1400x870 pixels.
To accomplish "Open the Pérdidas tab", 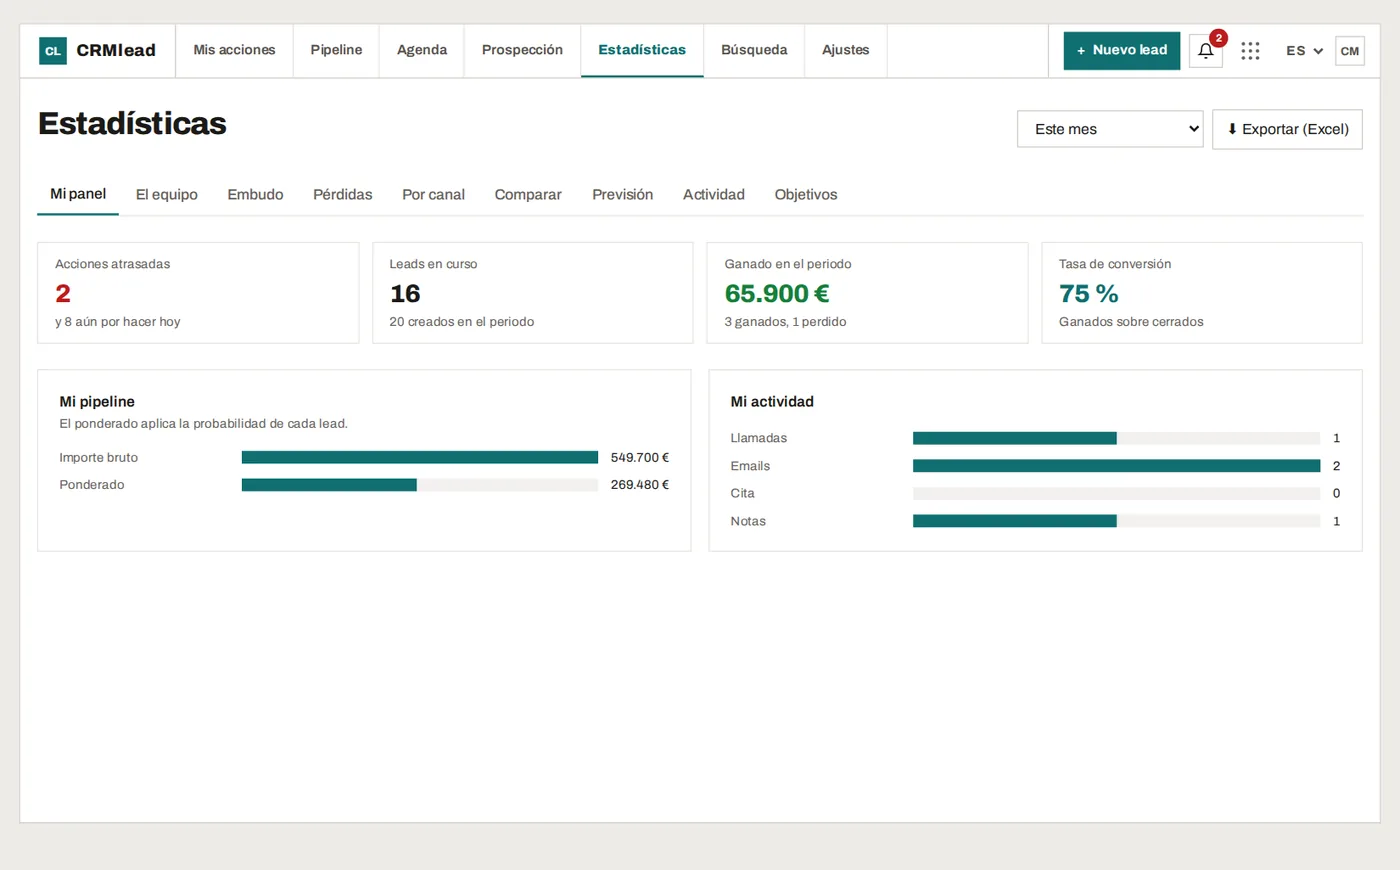I will click(x=343, y=195).
